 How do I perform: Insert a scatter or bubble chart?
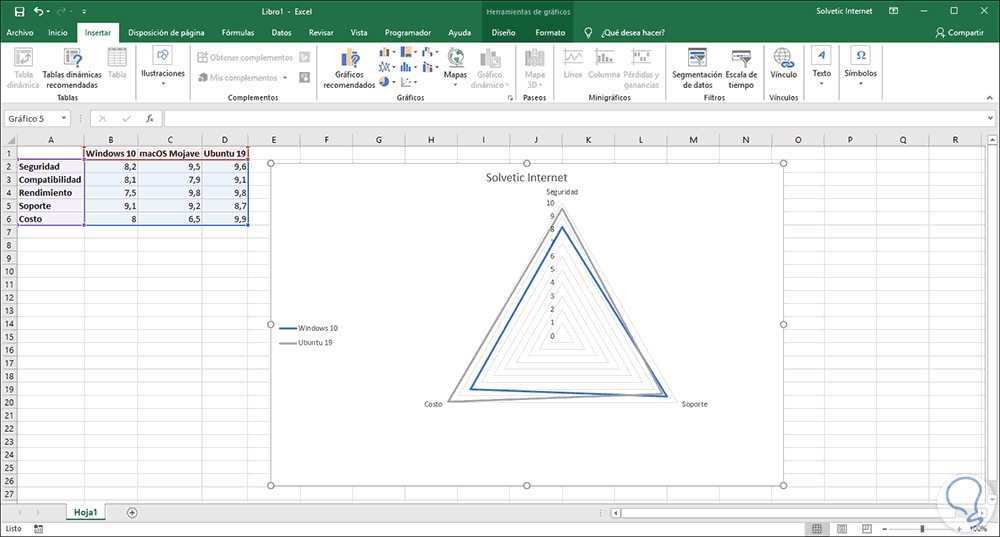(408, 82)
